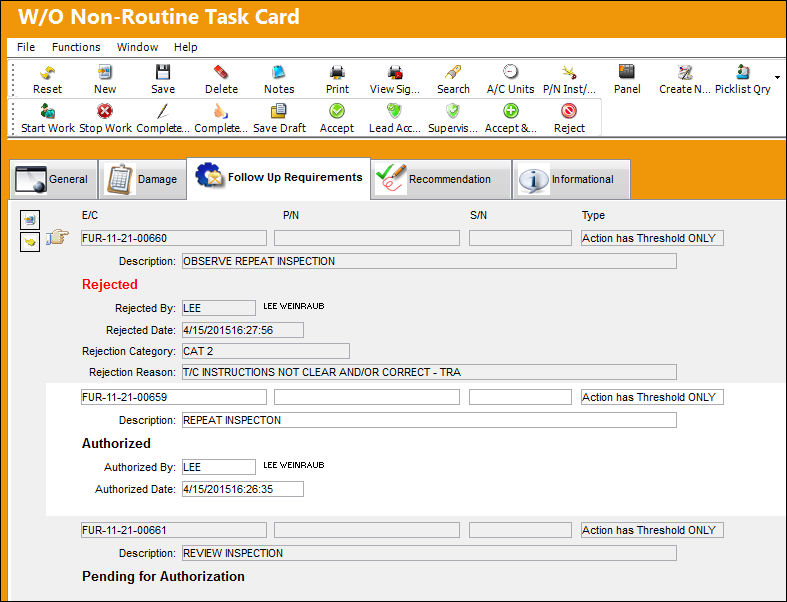Screen dimensions: 787x602
Task: Click E/C field FUR-11-21-00659
Action: pos(174,397)
